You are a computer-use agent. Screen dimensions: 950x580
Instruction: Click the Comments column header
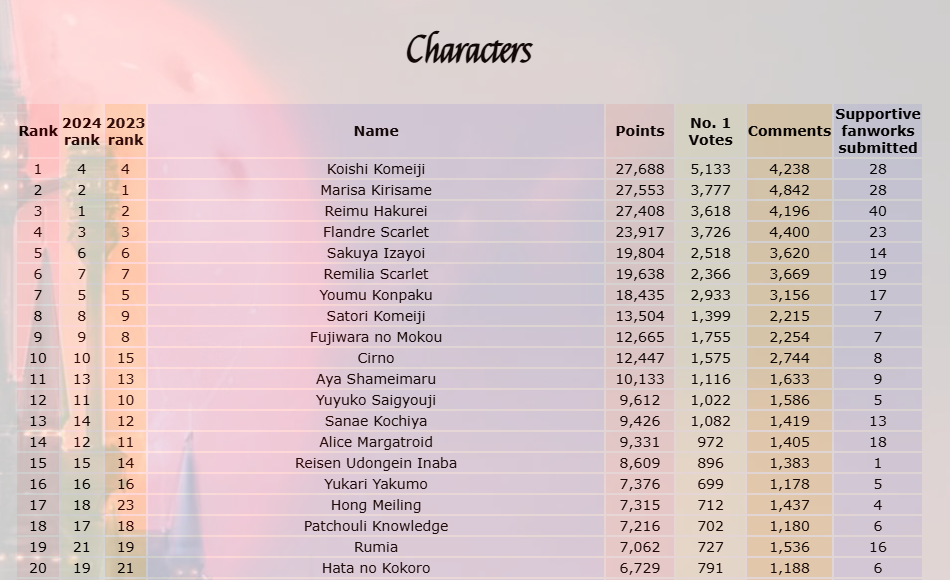point(789,131)
